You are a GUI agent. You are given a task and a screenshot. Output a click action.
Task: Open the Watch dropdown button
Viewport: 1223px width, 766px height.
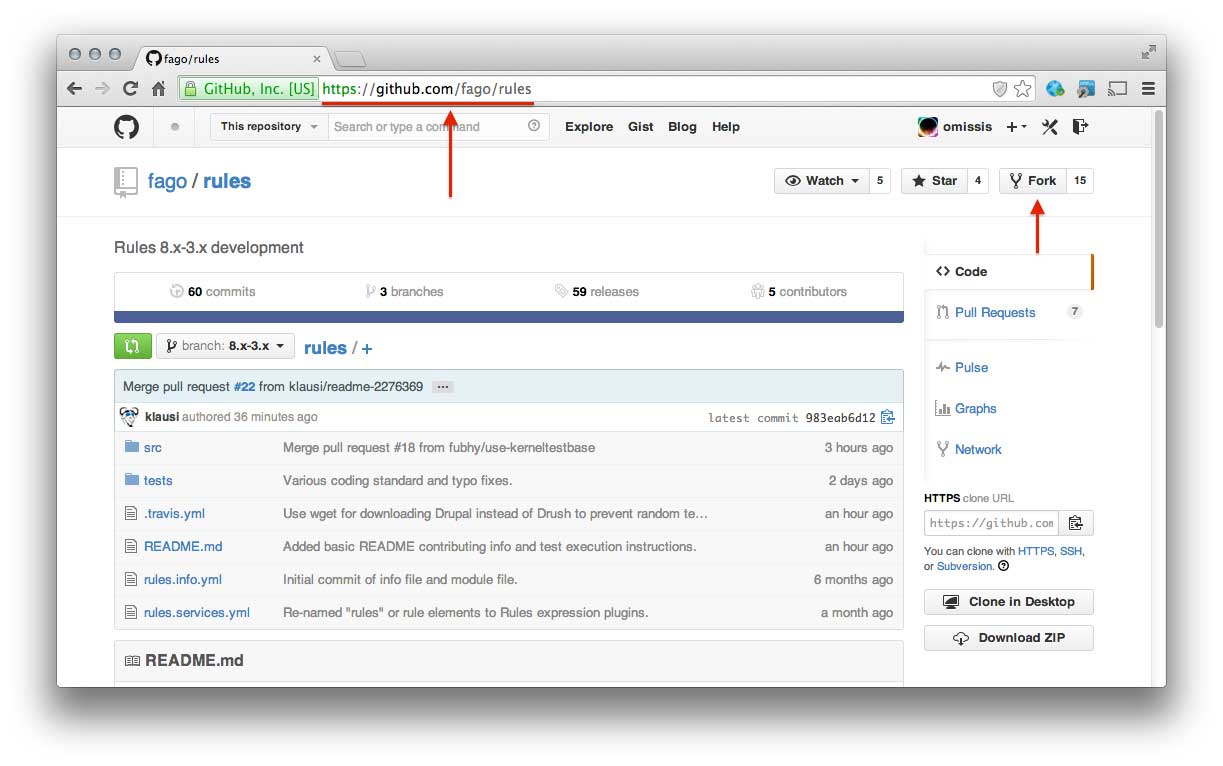pyautogui.click(x=821, y=181)
